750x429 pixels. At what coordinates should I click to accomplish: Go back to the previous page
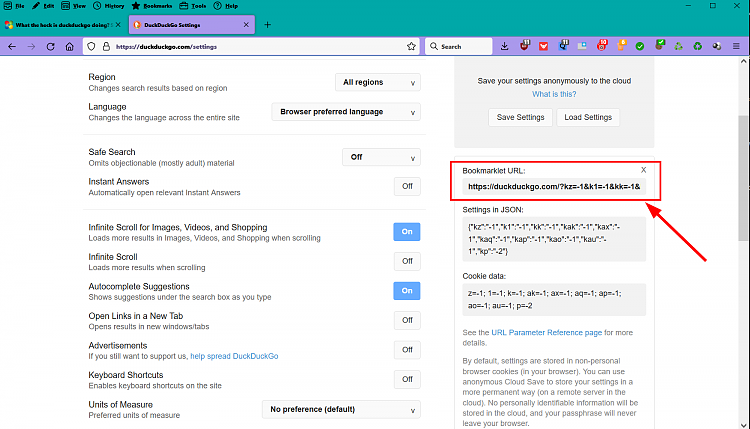click(12, 46)
